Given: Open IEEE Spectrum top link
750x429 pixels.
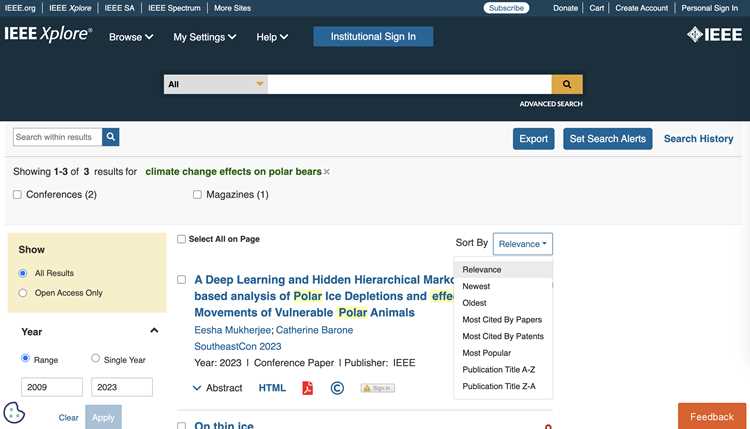Looking at the screenshot, I should [174, 8].
